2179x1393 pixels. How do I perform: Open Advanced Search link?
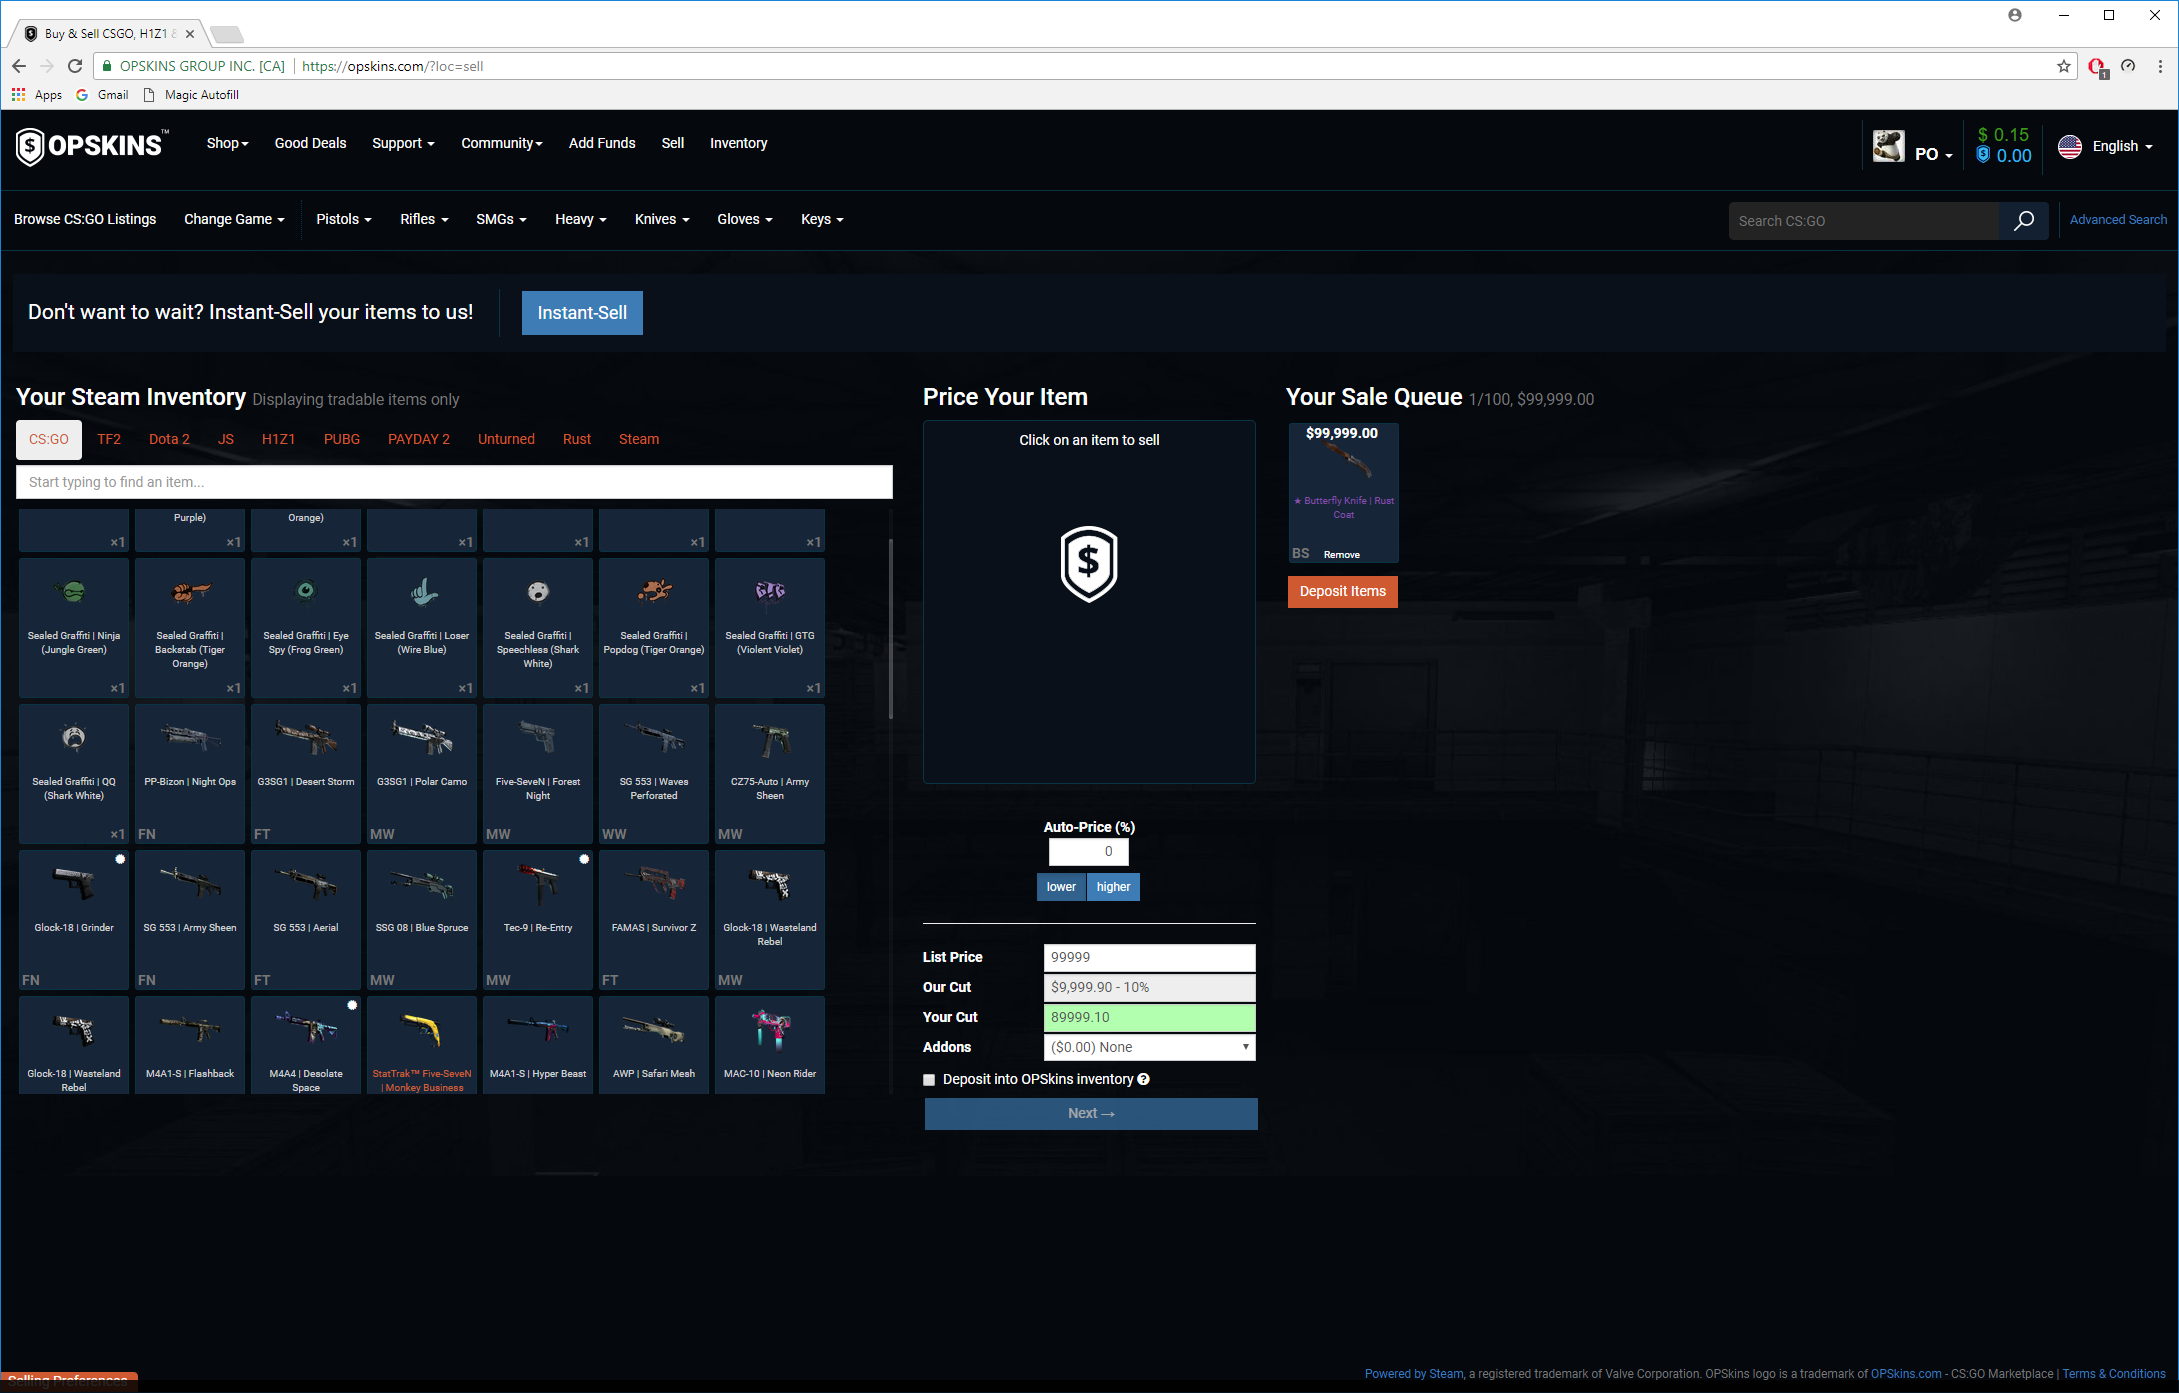coord(2118,220)
